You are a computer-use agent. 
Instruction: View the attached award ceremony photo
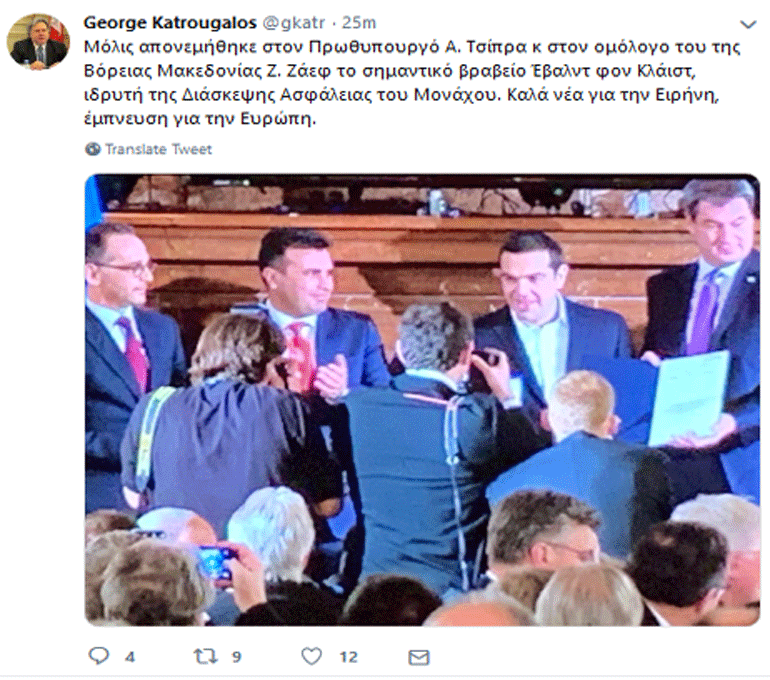[422, 400]
